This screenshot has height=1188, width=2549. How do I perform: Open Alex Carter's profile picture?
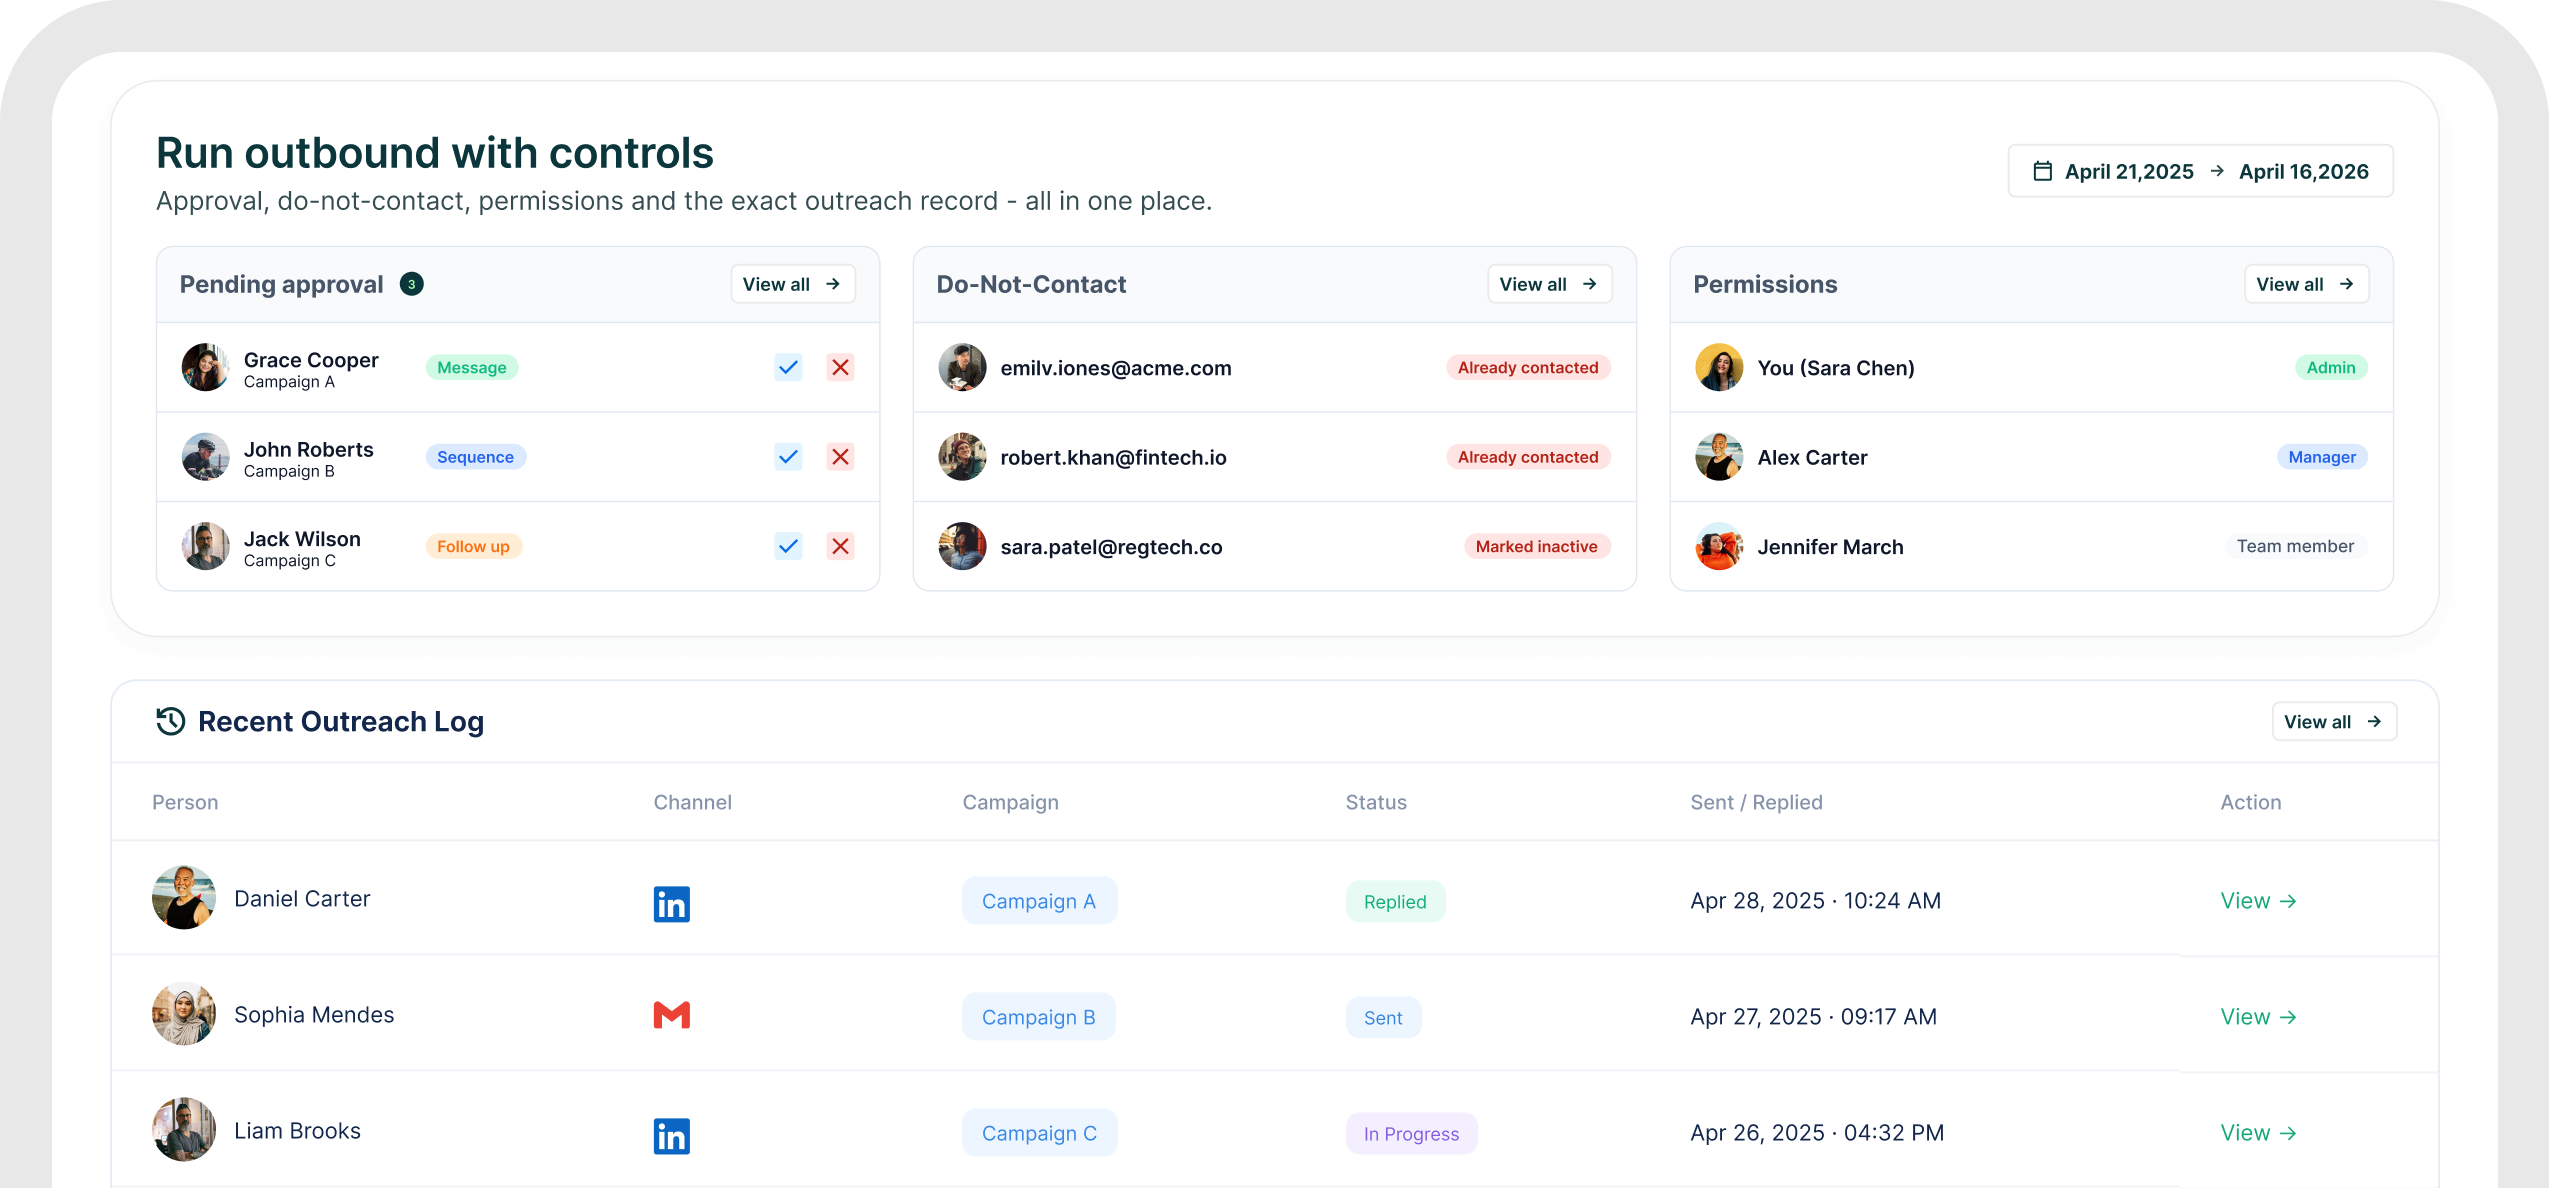coord(1719,457)
